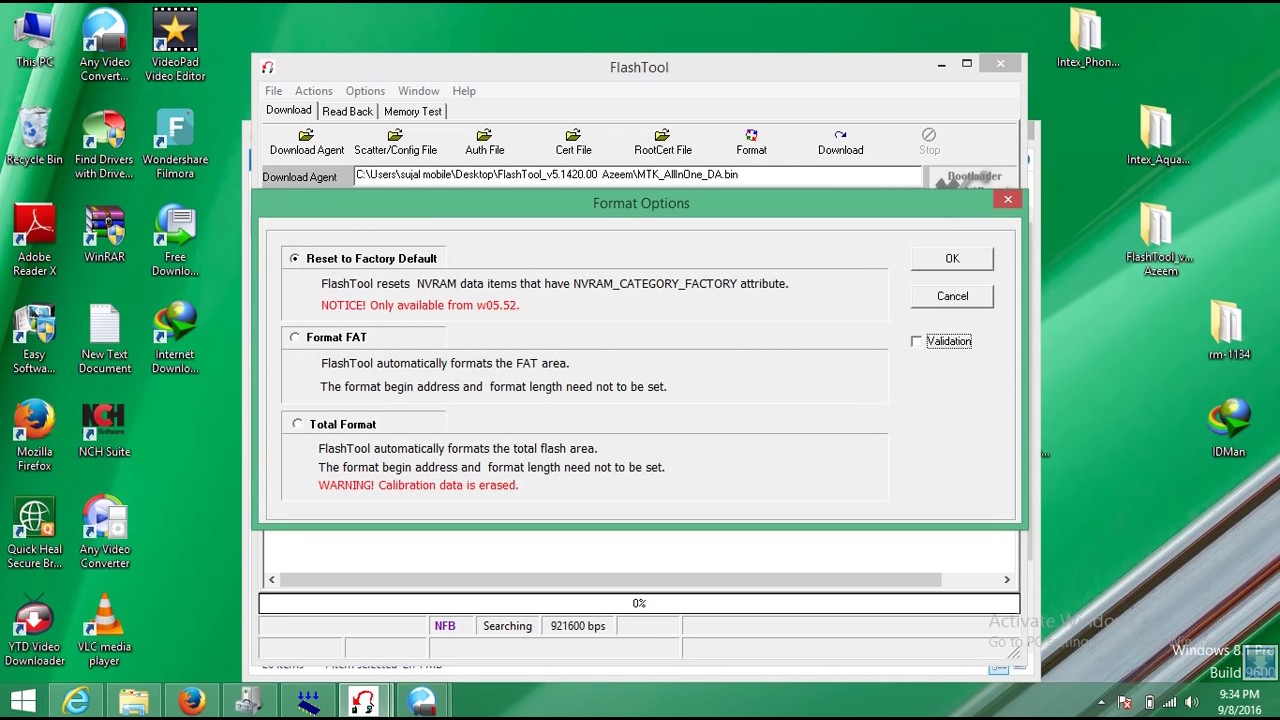Launch Adobe Reader X desktop icon
The image size is (1280, 720).
click(34, 240)
